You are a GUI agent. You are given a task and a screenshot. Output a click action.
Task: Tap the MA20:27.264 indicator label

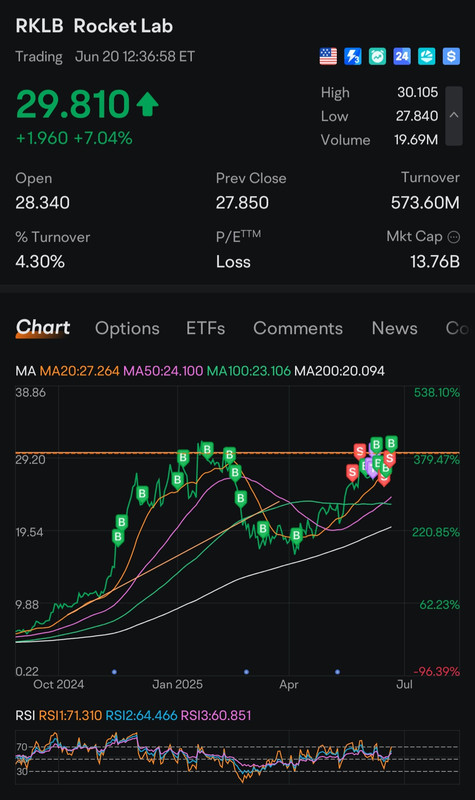coord(80,371)
